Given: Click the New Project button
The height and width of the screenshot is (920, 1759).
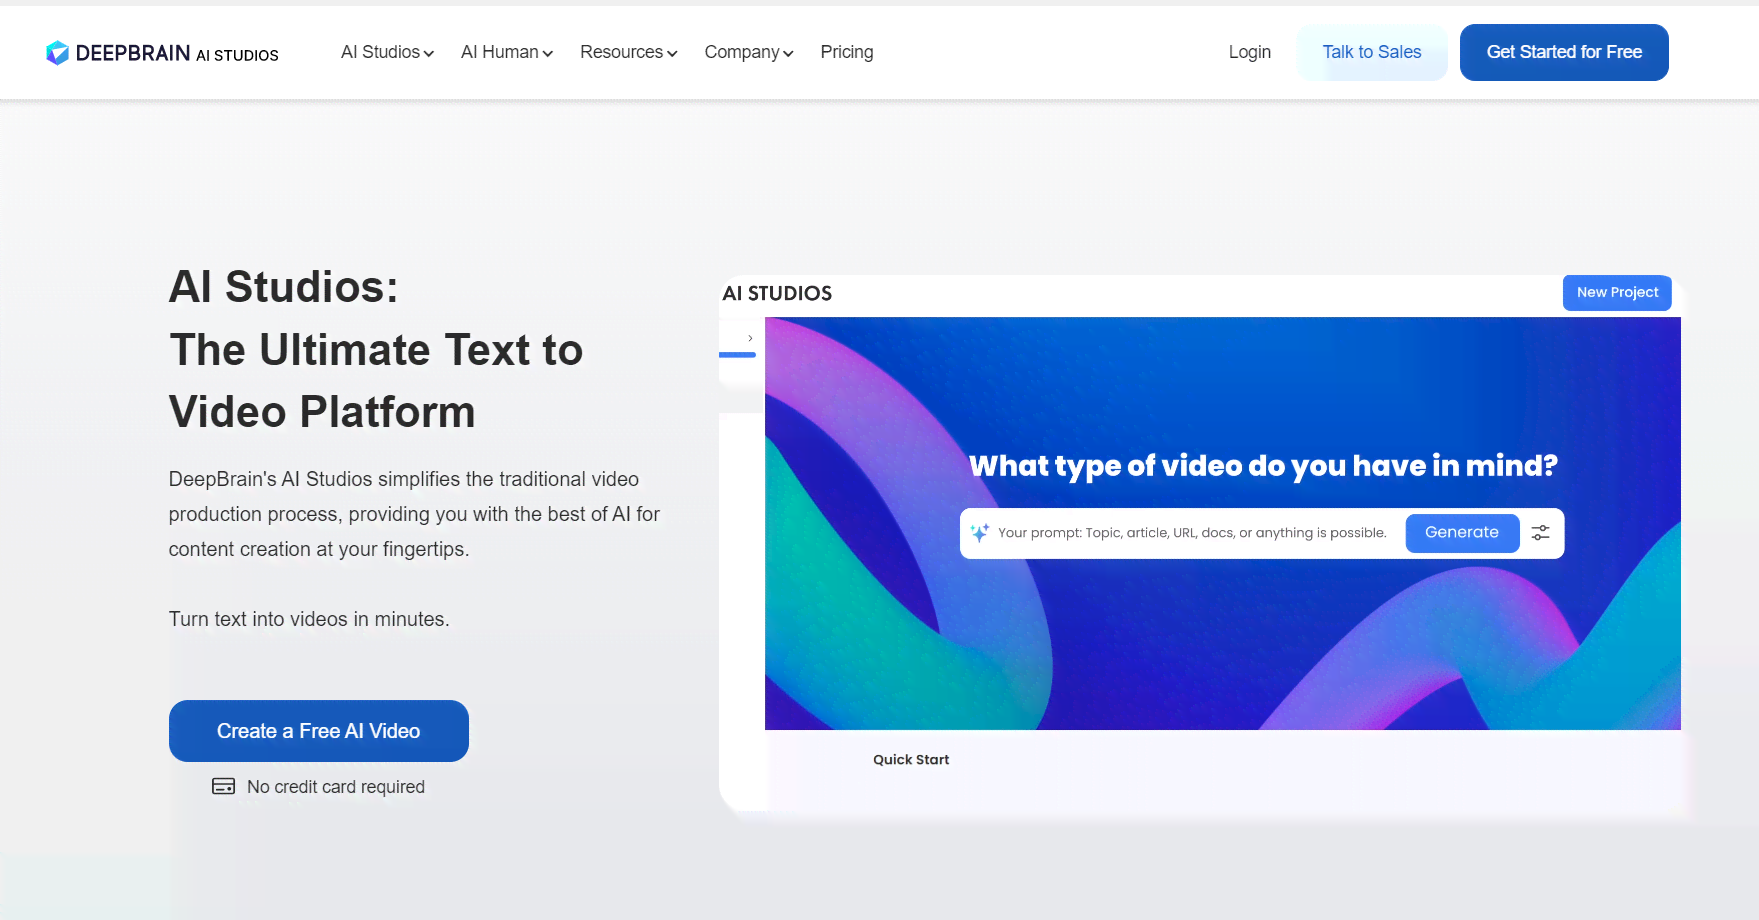Looking at the screenshot, I should pos(1616,292).
